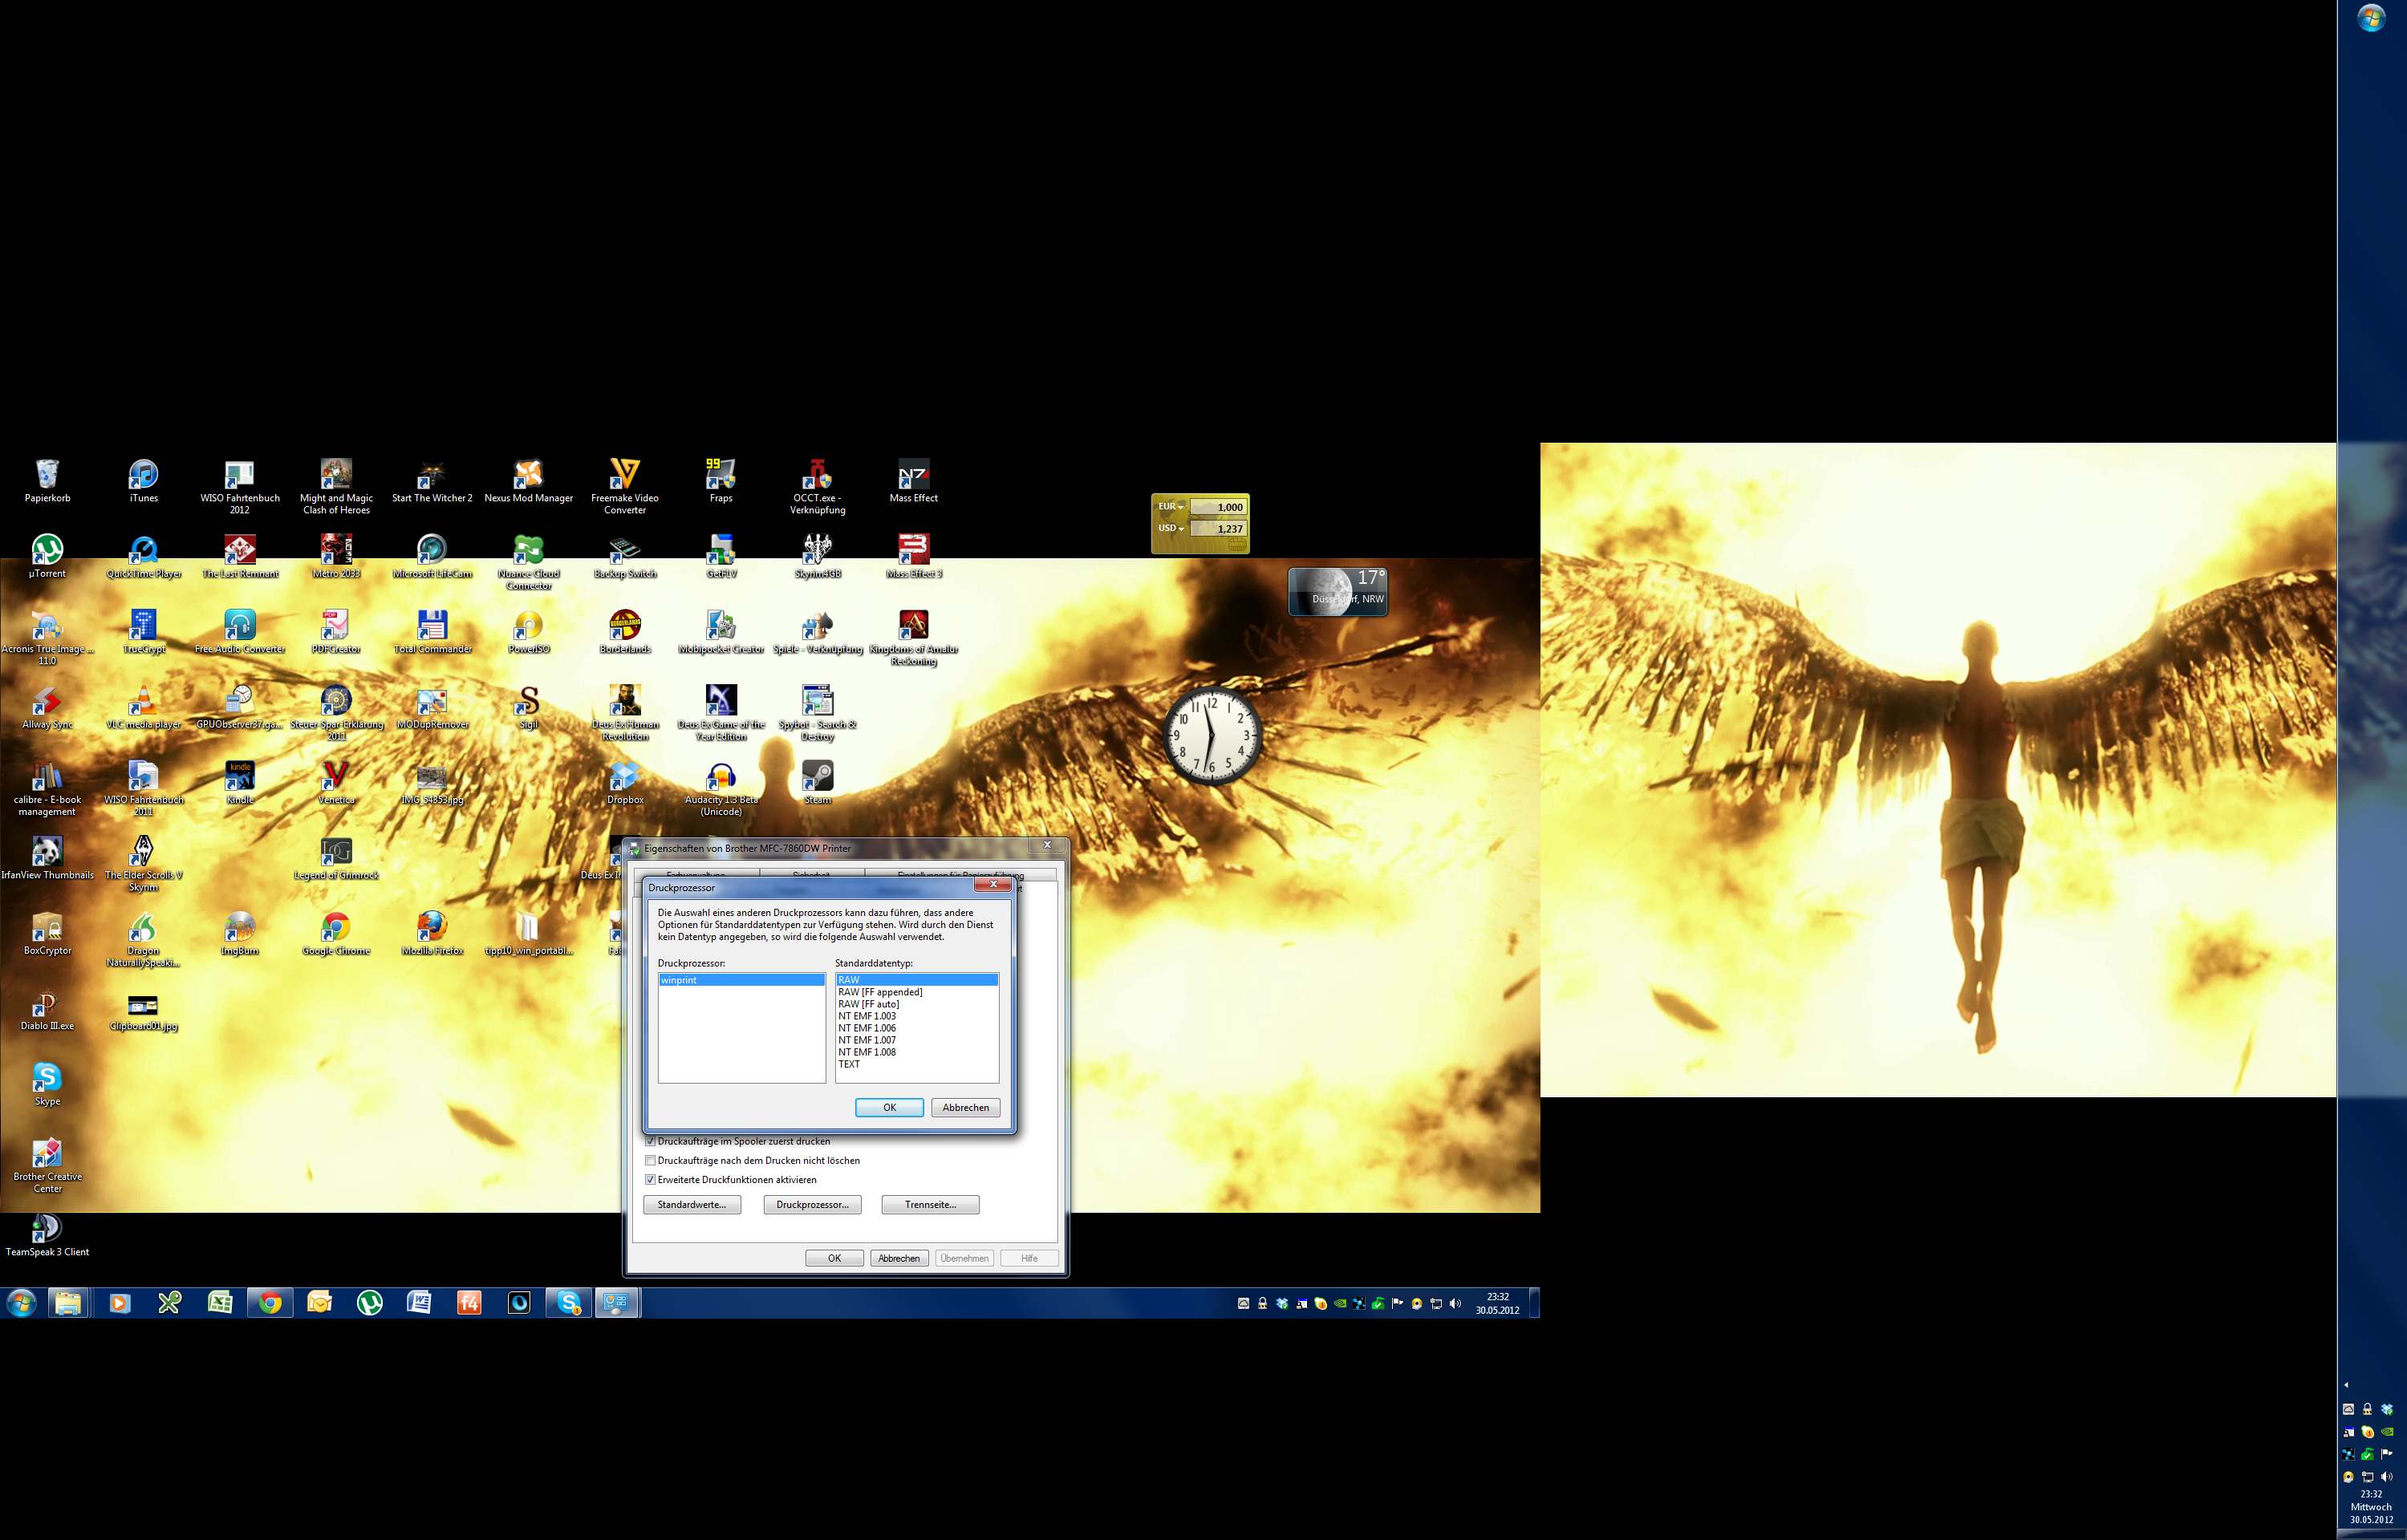This screenshot has height=1540, width=2407.
Task: Click Abbrechen in the Druckprozessor dialog
Action: 965,1107
